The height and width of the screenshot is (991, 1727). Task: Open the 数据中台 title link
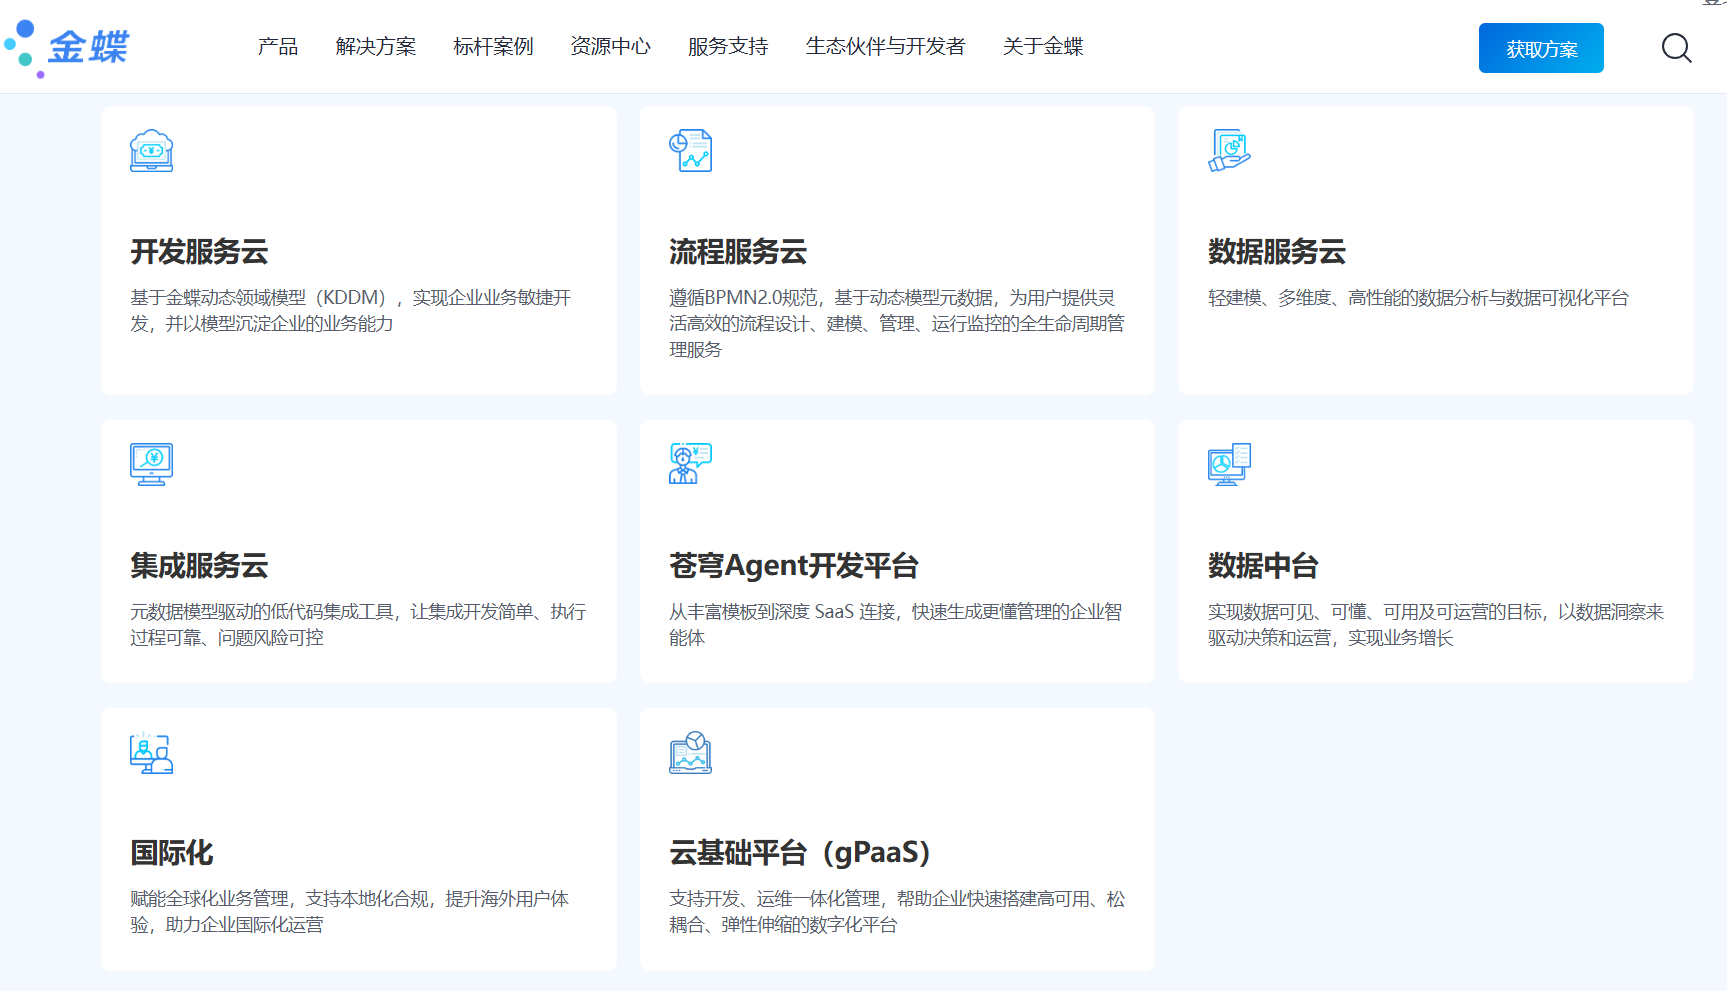pyautogui.click(x=1263, y=566)
